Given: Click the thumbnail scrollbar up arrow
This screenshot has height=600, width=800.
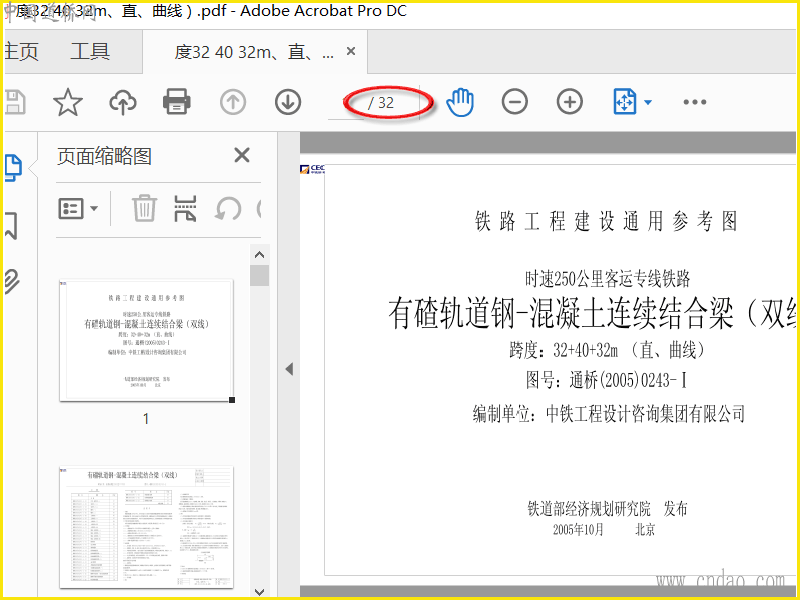Looking at the screenshot, I should pyautogui.click(x=259, y=255).
